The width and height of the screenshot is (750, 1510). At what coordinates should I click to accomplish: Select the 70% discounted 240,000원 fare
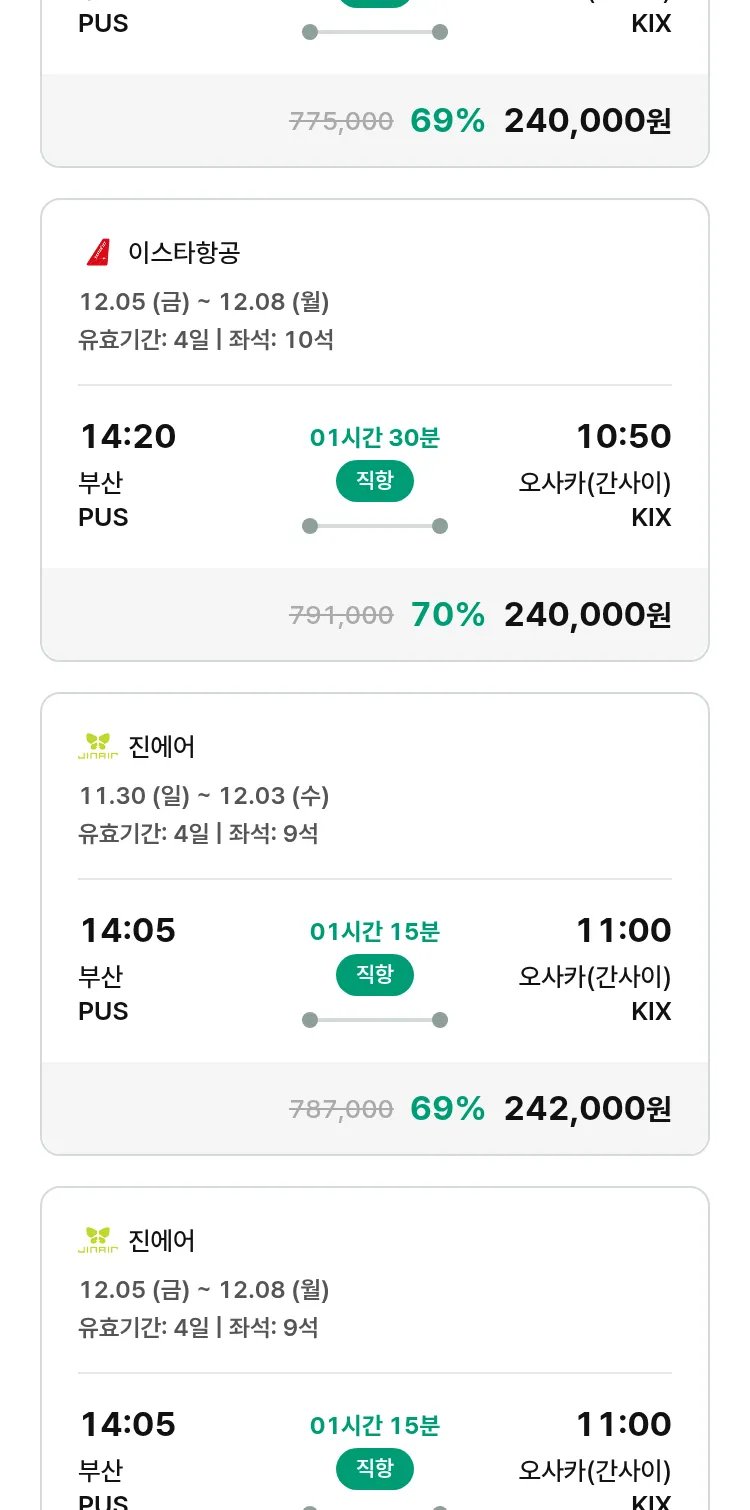click(x=587, y=614)
